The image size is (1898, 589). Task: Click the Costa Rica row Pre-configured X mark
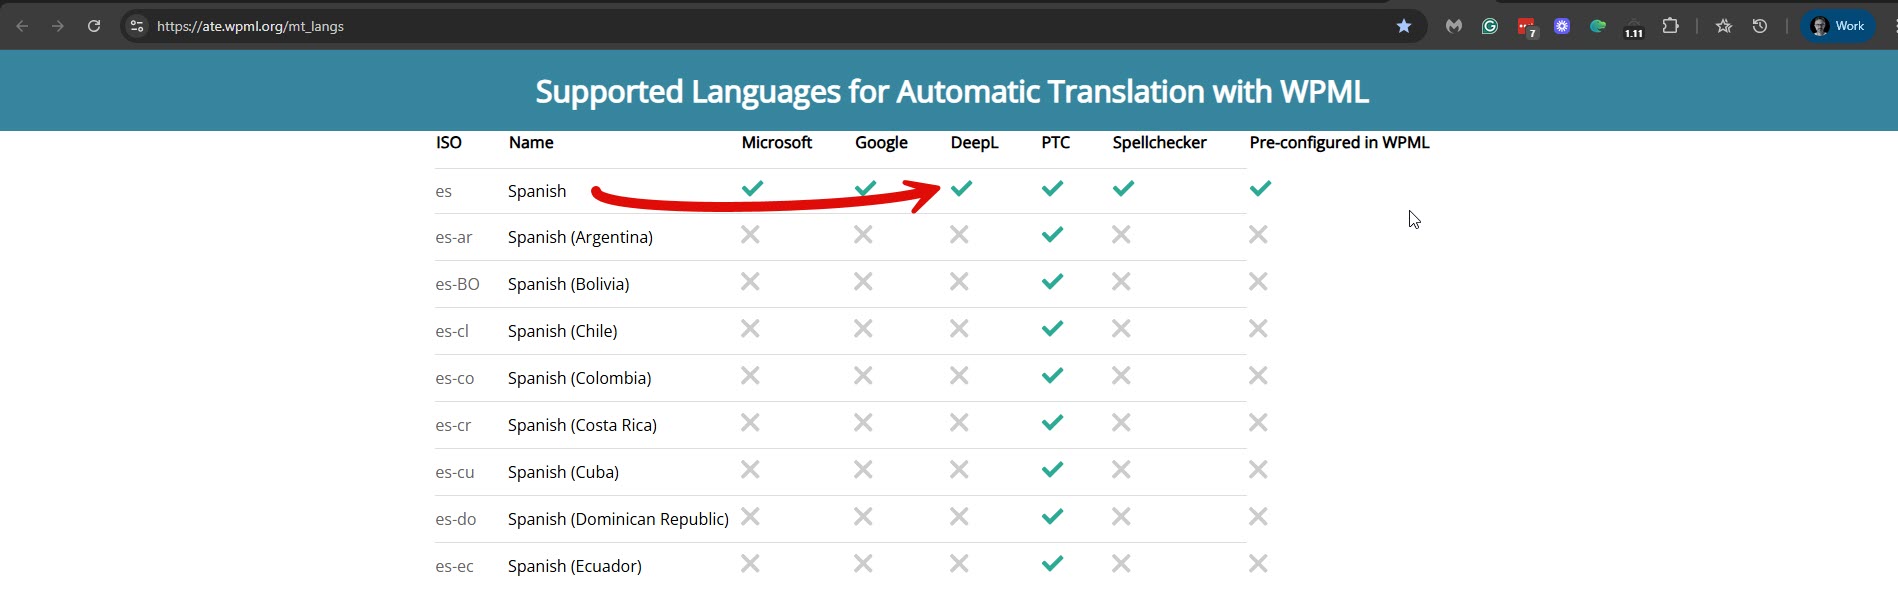point(1258,423)
